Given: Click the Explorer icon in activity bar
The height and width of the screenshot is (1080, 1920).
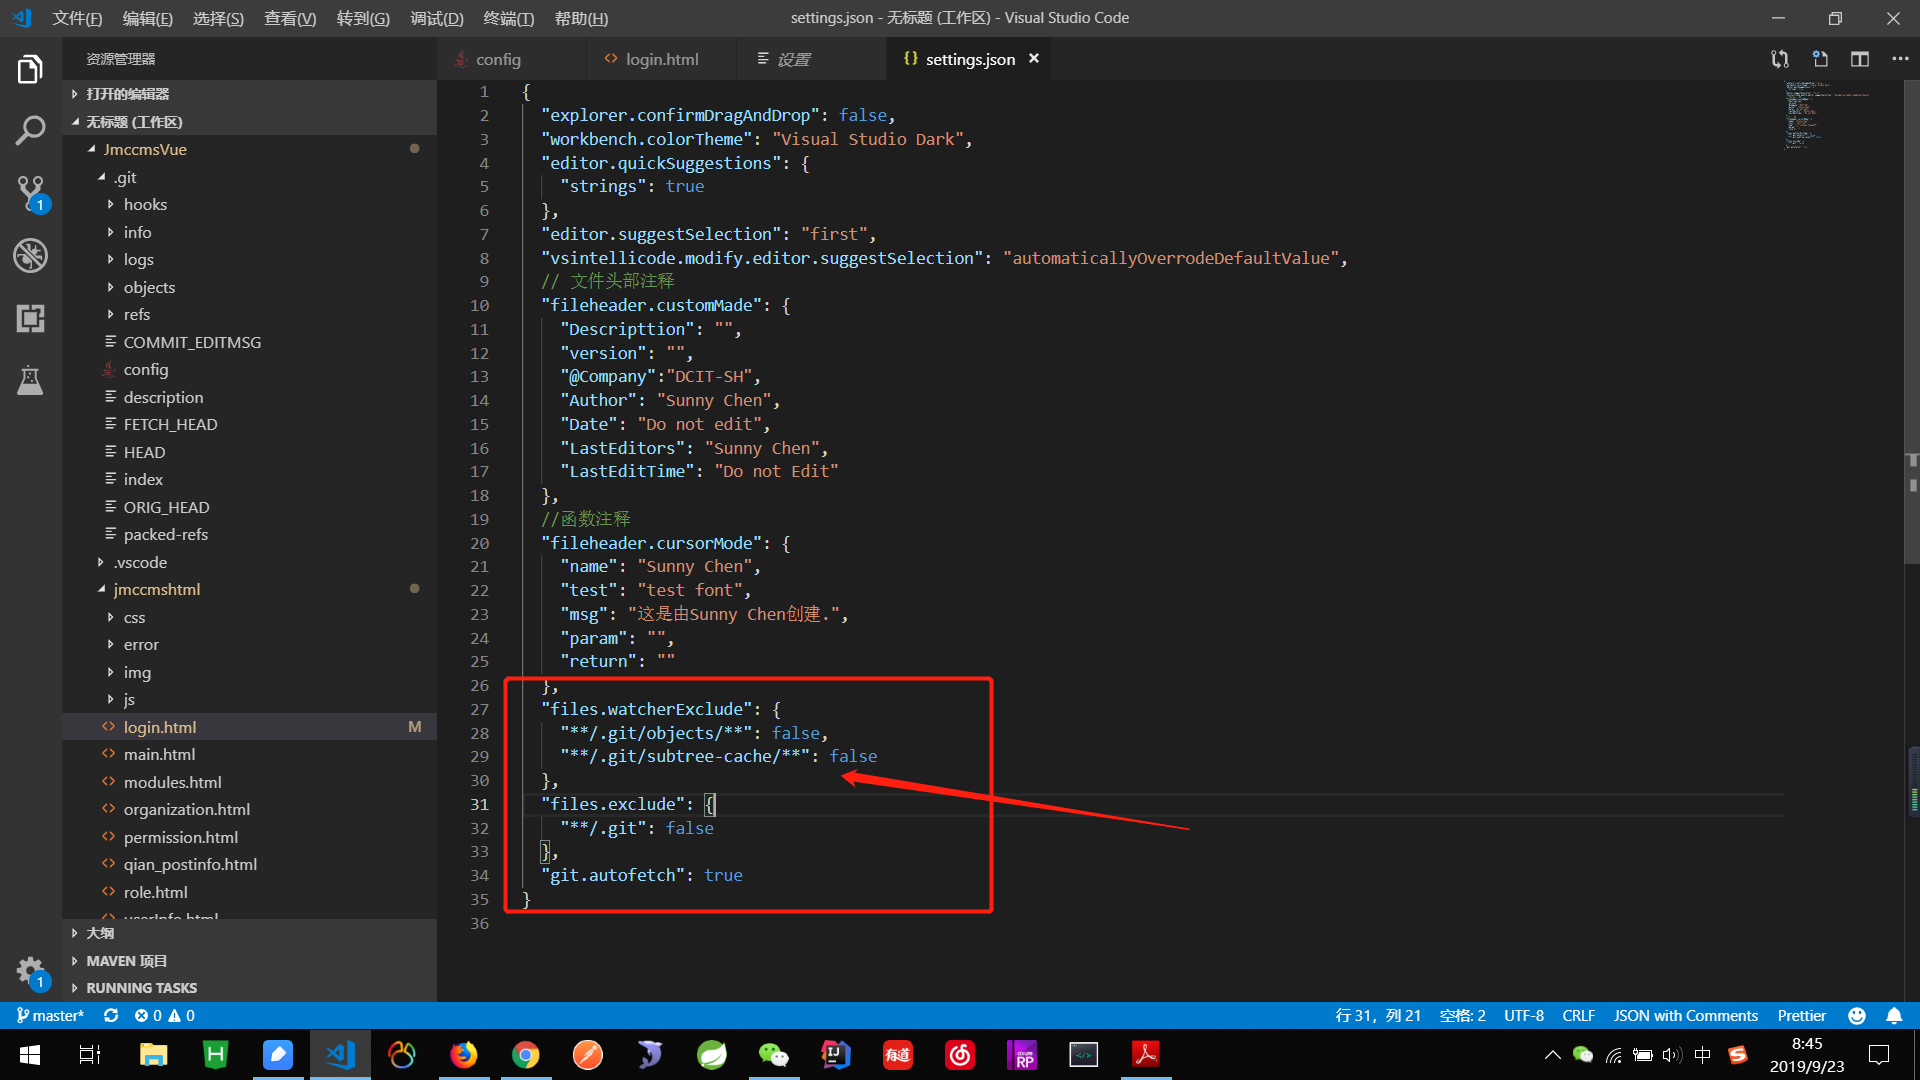Looking at the screenshot, I should (x=29, y=69).
